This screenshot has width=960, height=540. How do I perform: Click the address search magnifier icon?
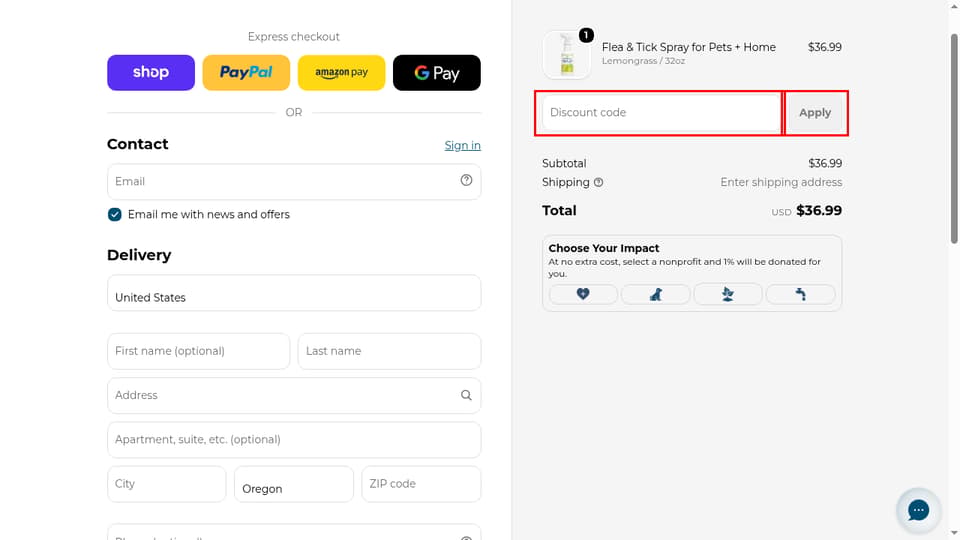466,395
